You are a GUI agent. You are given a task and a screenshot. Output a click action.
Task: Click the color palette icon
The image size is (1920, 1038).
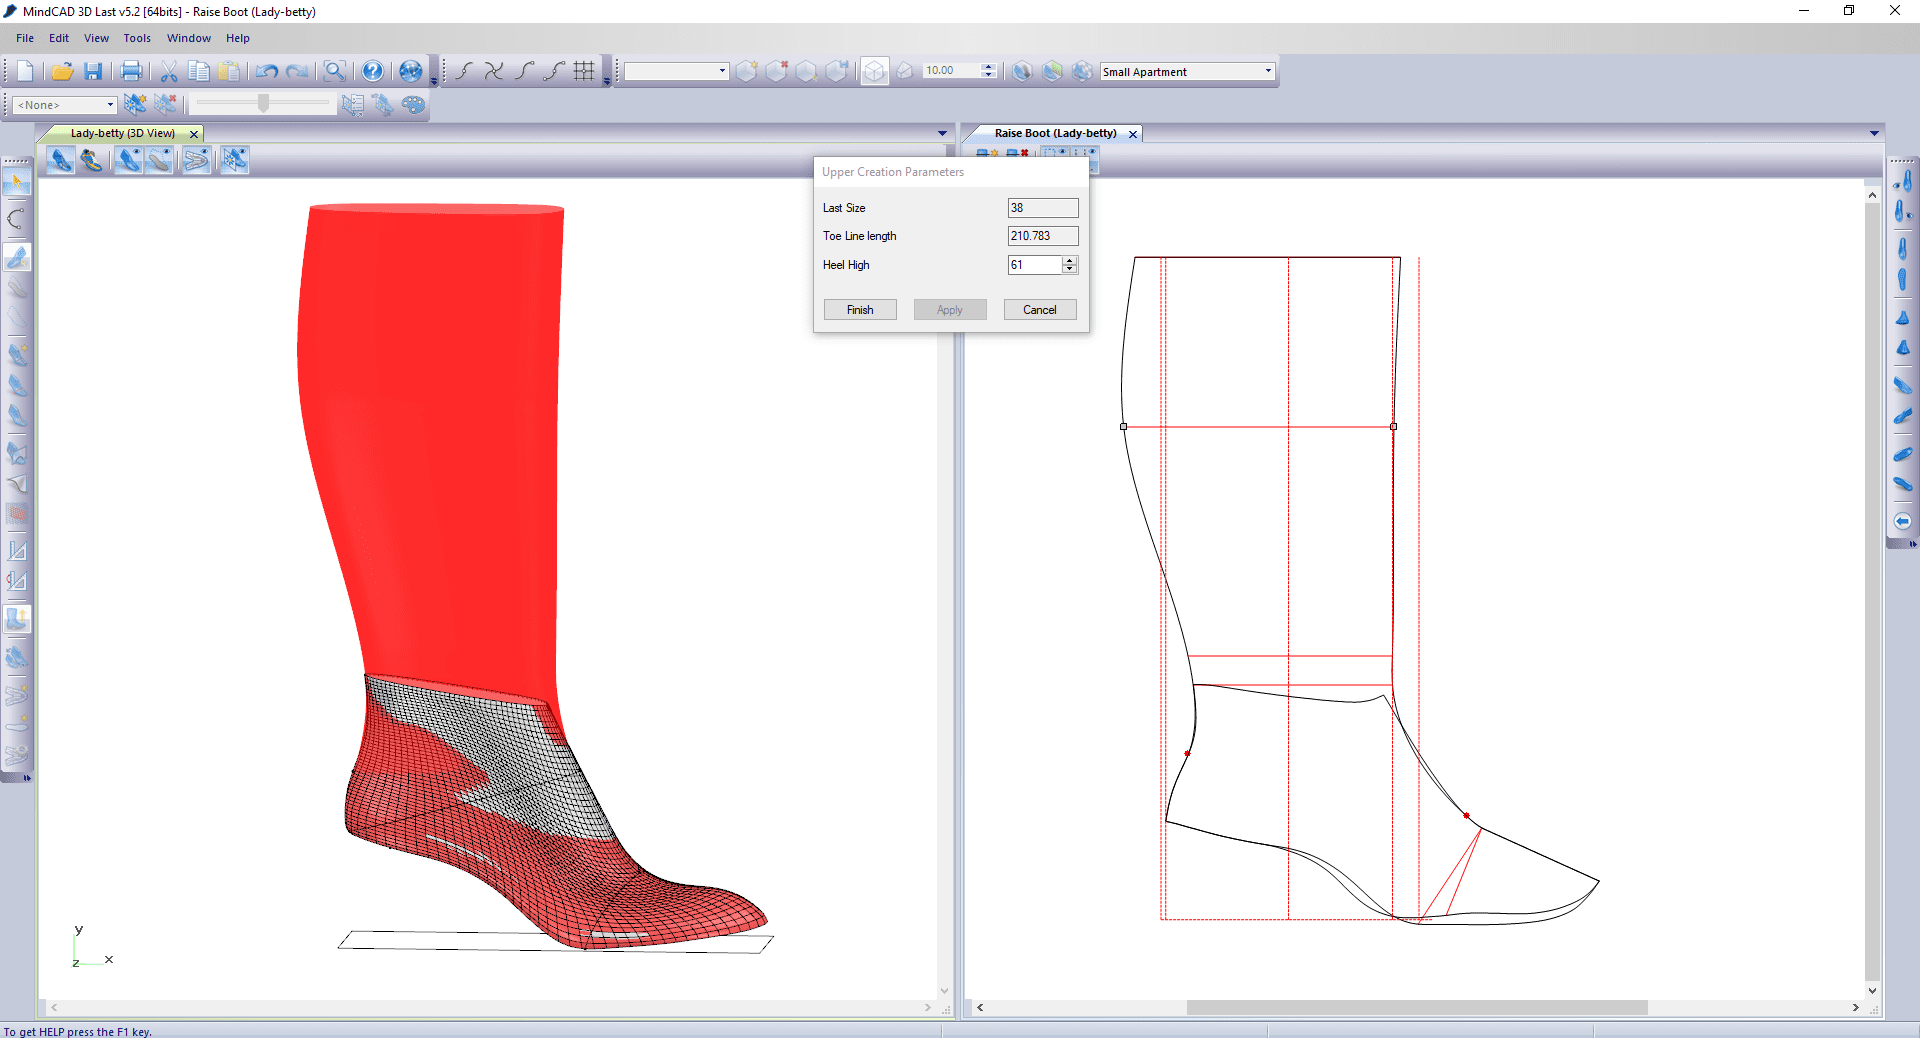(x=413, y=105)
